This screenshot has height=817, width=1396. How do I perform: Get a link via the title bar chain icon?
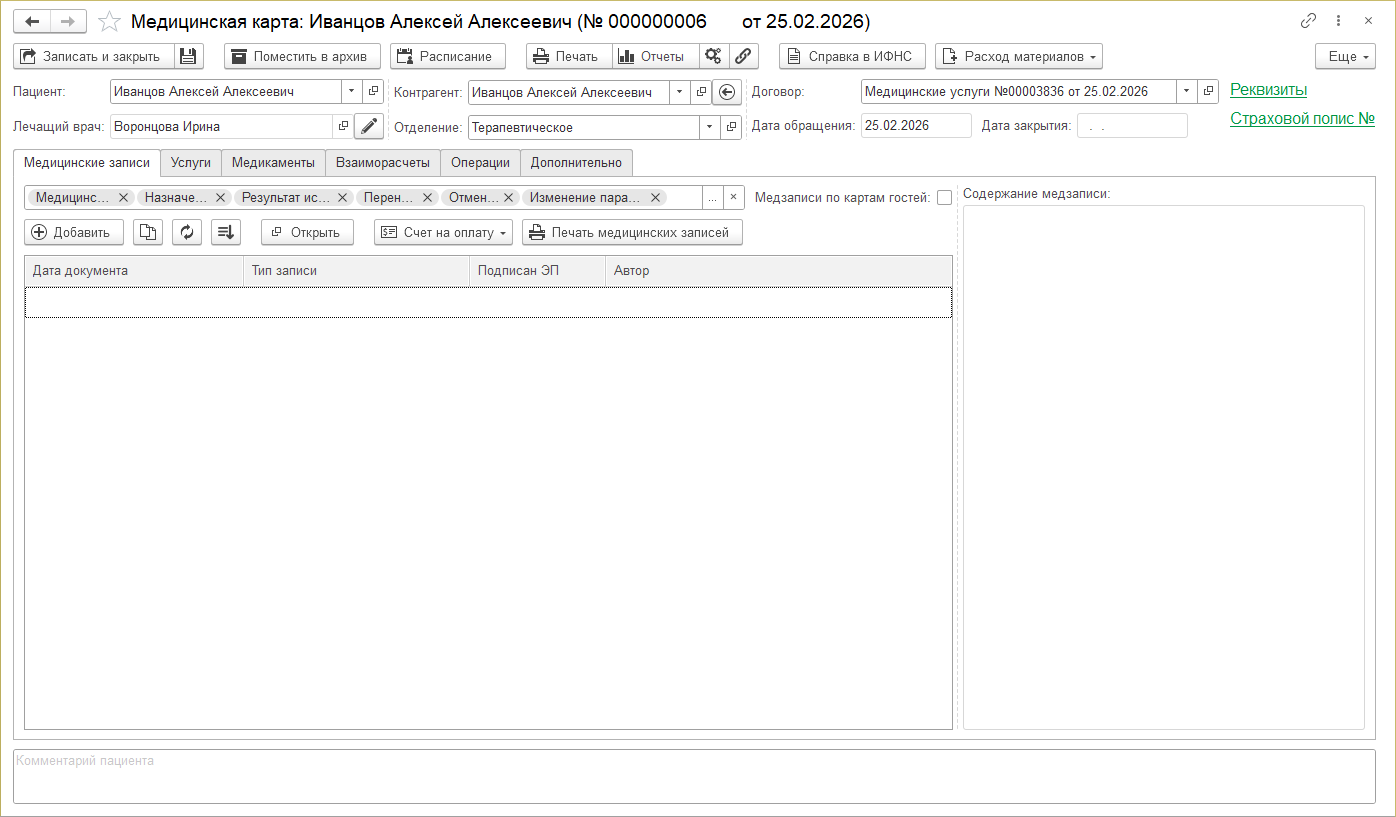(1308, 21)
